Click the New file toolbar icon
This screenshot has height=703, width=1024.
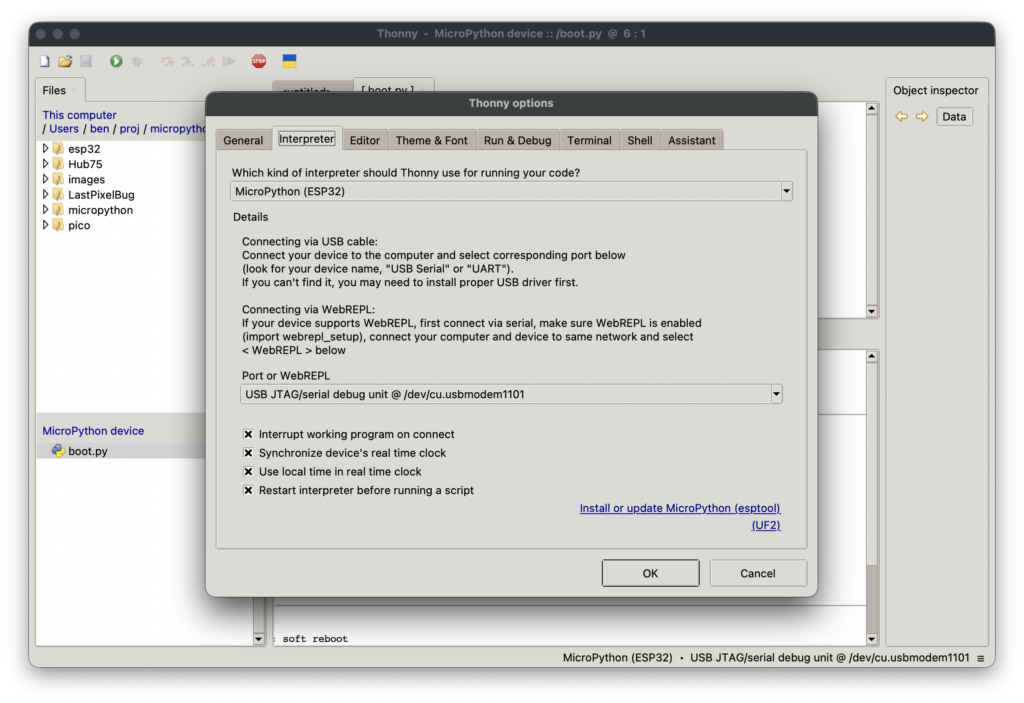coord(44,62)
